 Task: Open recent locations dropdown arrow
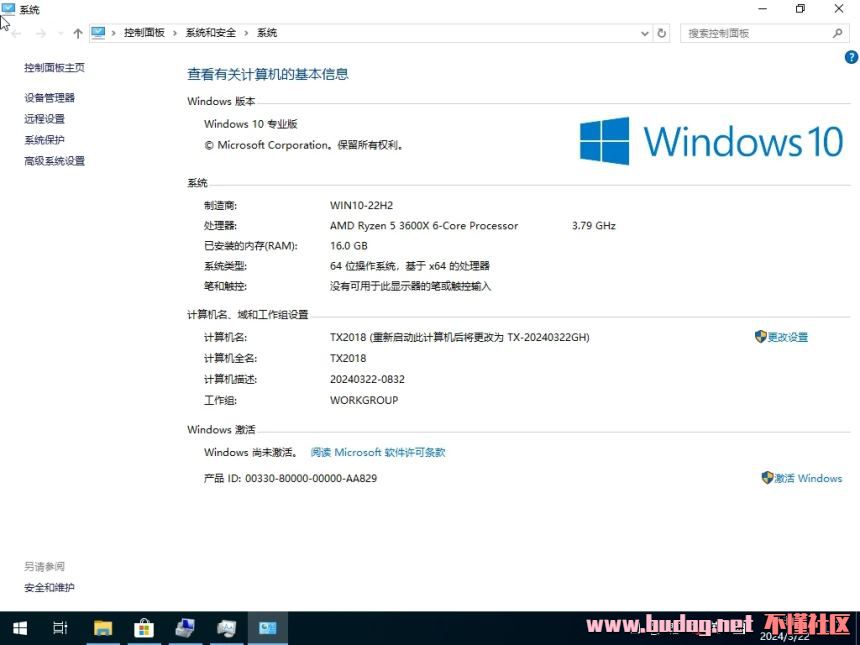point(60,33)
